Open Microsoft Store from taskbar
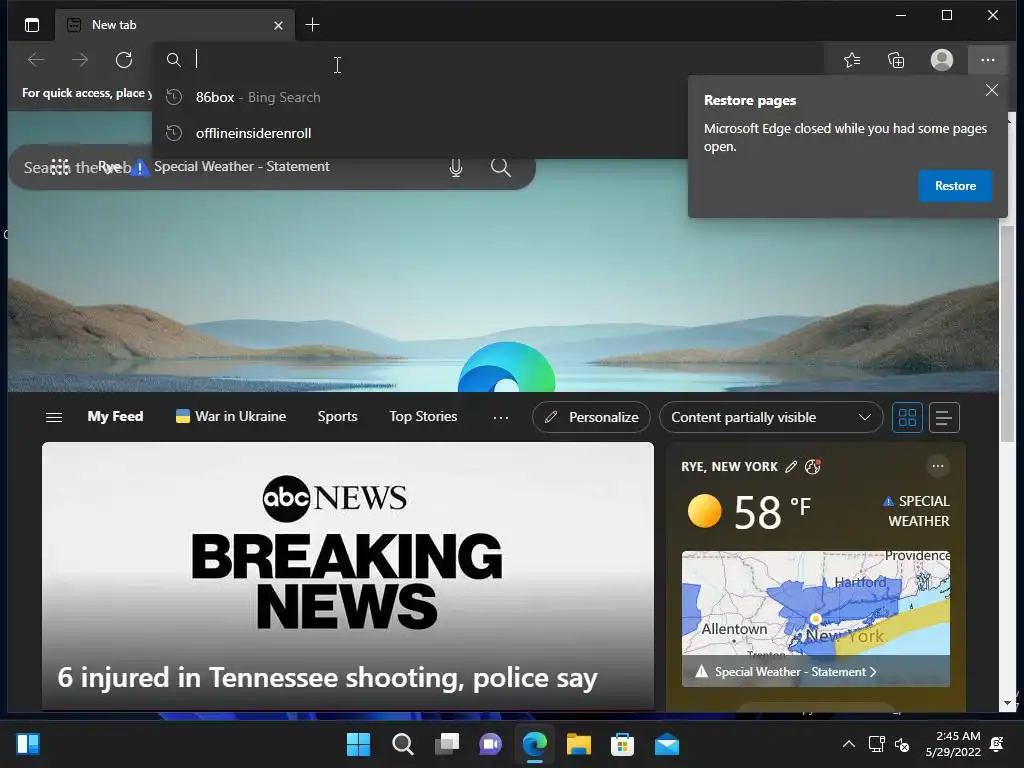The width and height of the screenshot is (1024, 768). pyautogui.click(x=622, y=744)
